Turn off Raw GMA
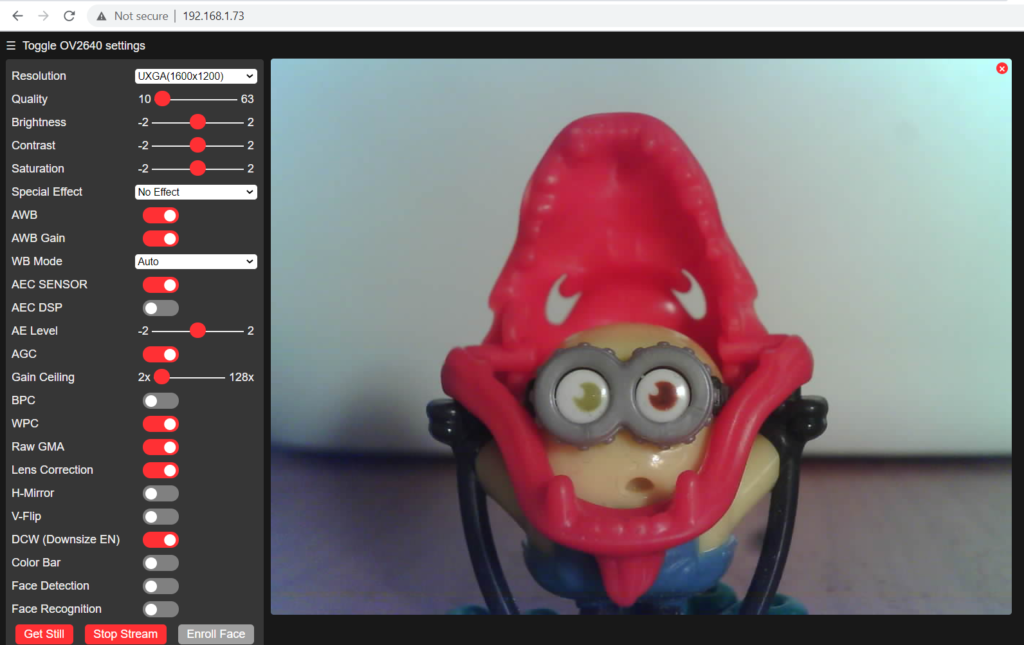1024x645 pixels. 161,447
